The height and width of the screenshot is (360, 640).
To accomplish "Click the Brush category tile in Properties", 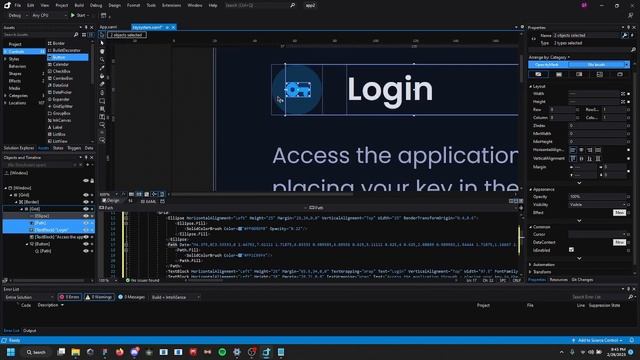I will [x=538, y=74].
